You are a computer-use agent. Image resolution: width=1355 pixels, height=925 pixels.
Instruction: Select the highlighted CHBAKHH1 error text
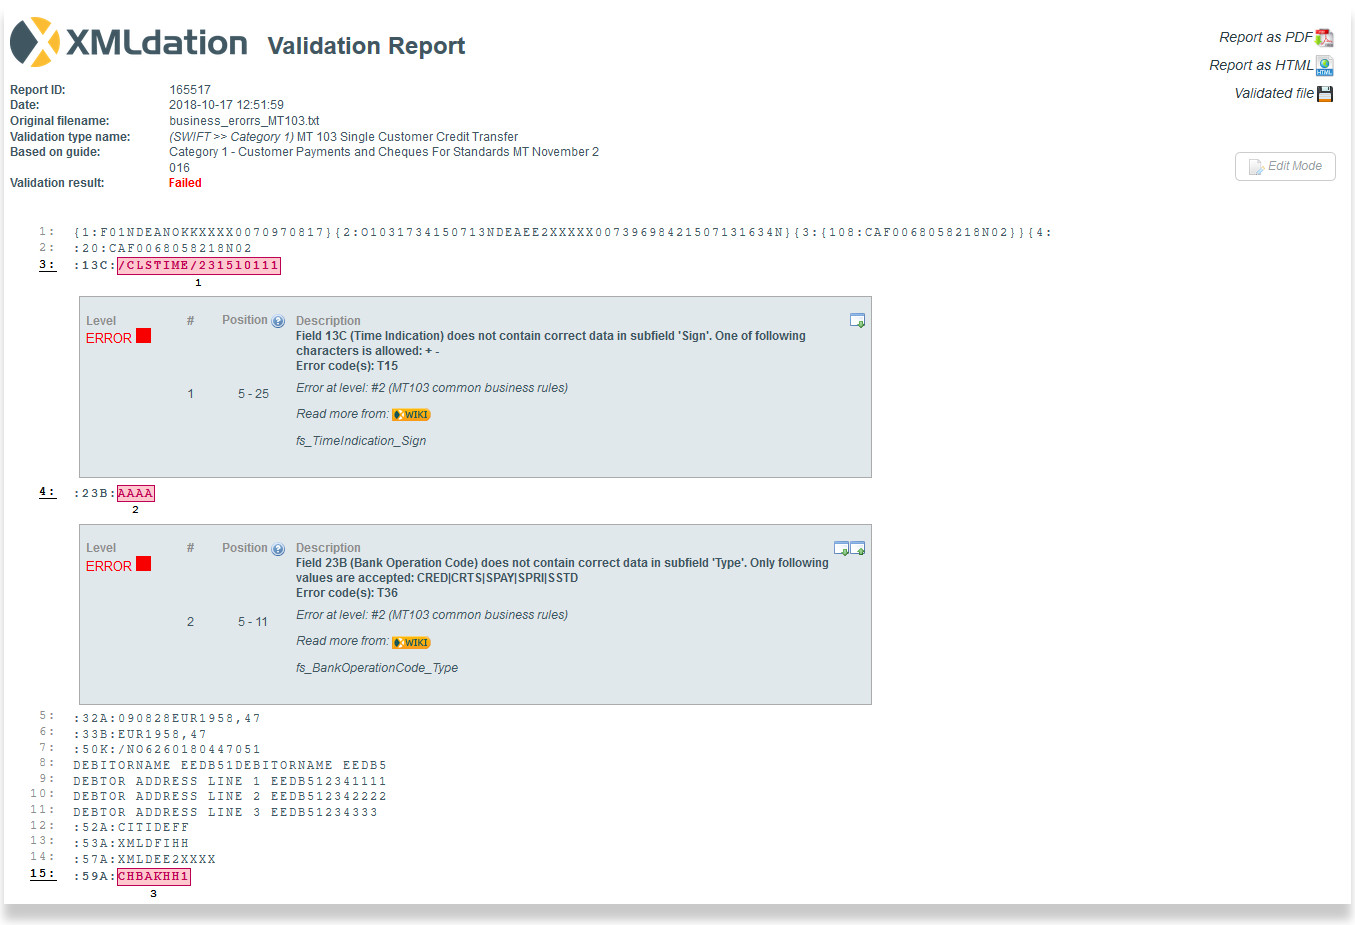[153, 876]
